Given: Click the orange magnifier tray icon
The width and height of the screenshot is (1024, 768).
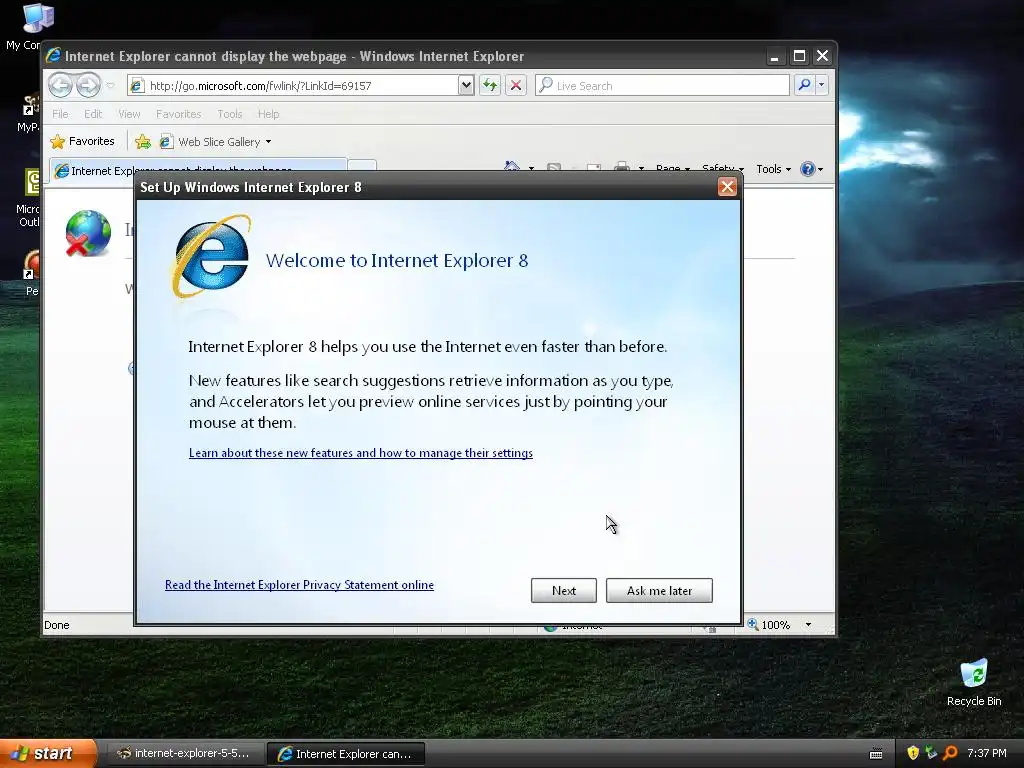Looking at the screenshot, I should point(950,753).
